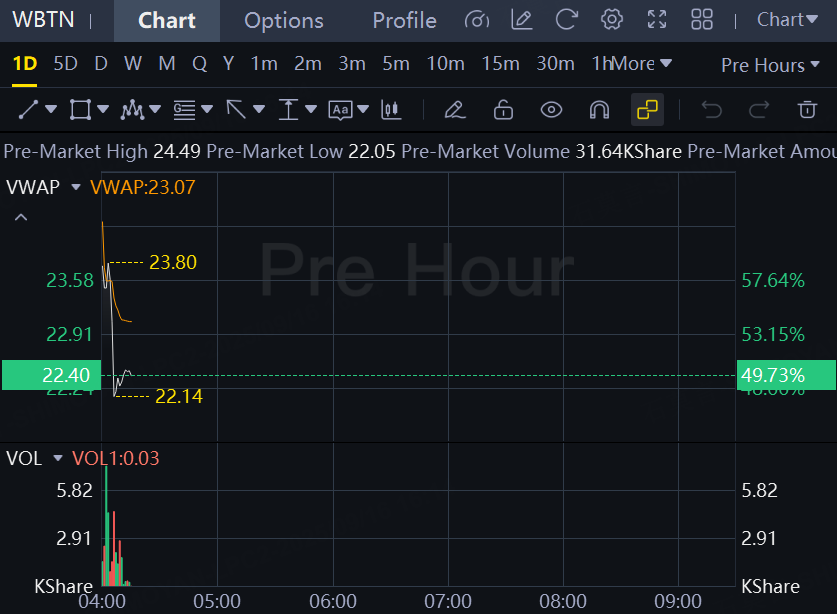The width and height of the screenshot is (837, 614).
Task: Select the price range measure tool
Action: point(288,110)
